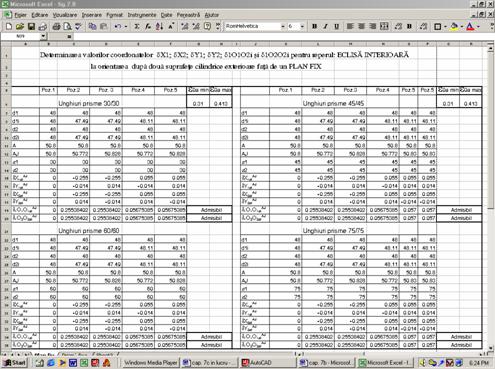Click the AutoSum sigma icon

click(x=137, y=26)
